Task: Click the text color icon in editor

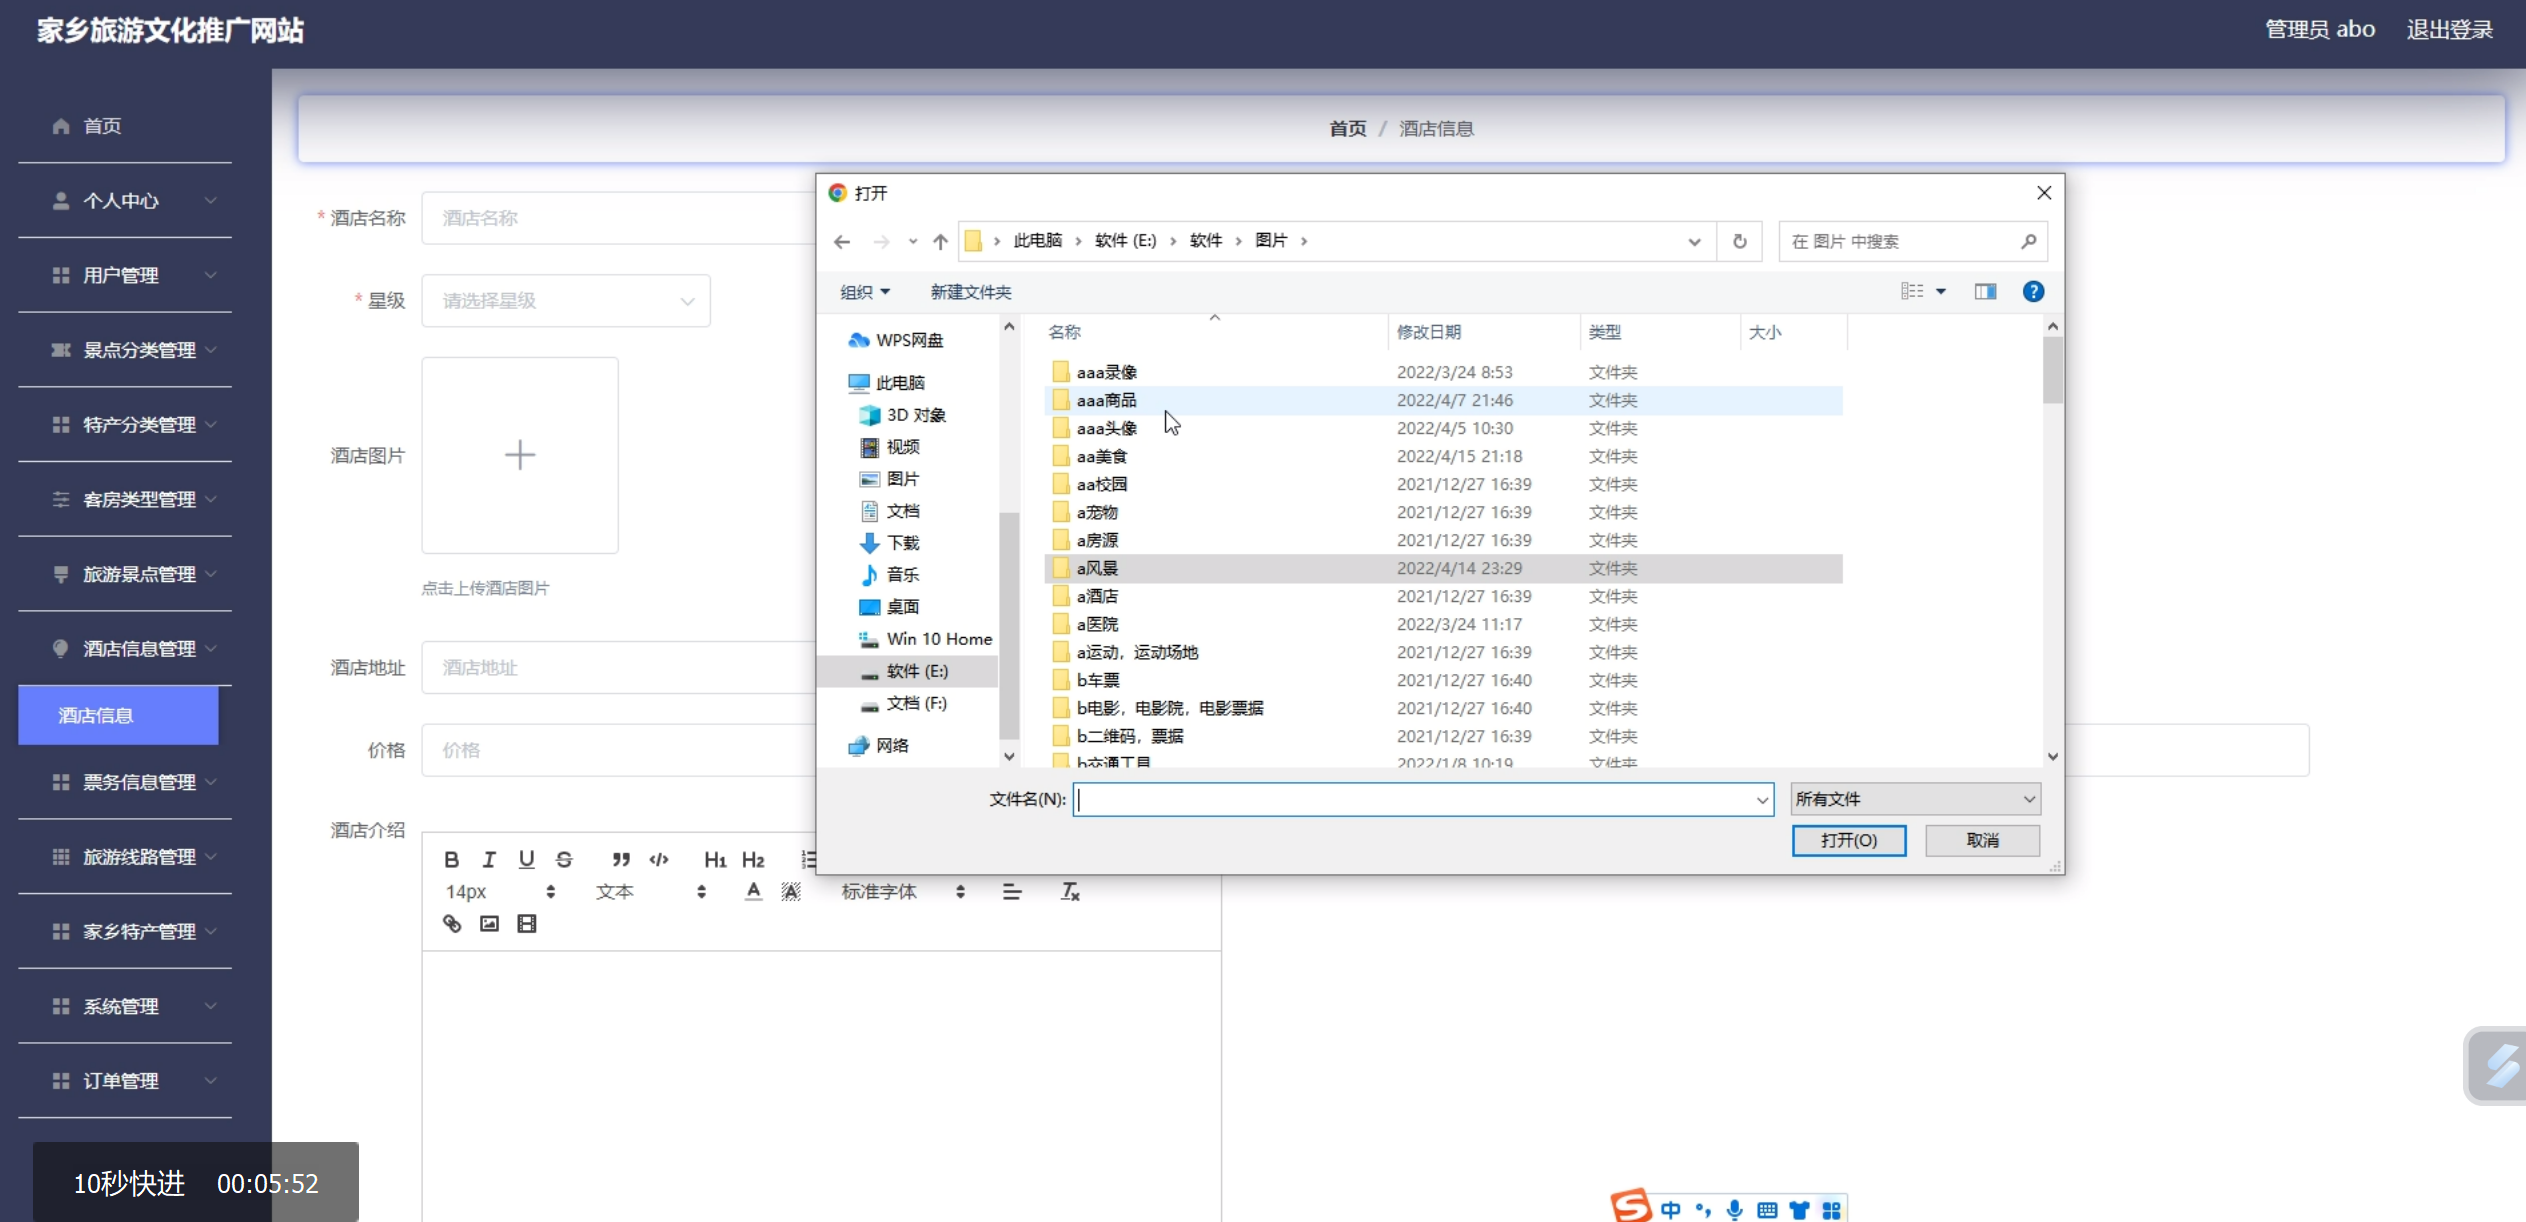Action: [753, 891]
